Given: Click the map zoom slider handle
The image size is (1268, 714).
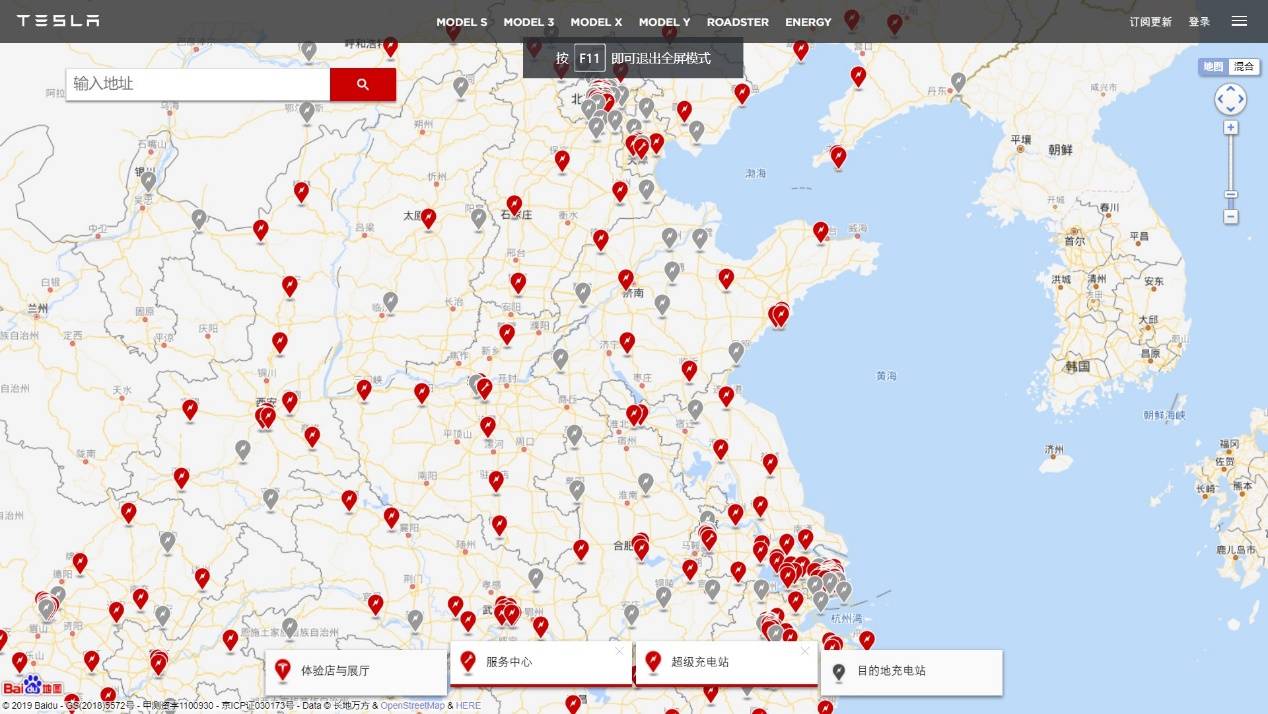Looking at the screenshot, I should (x=1230, y=195).
